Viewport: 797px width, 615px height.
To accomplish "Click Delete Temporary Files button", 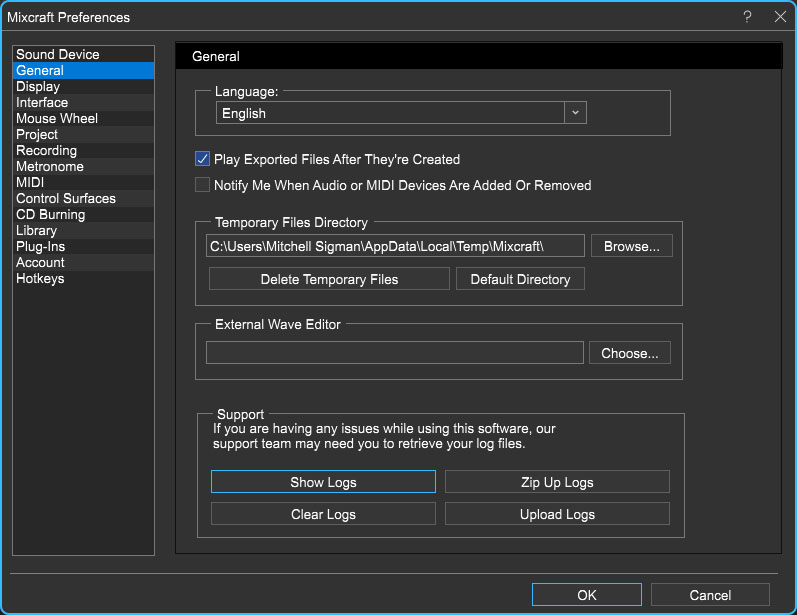I will click(329, 279).
